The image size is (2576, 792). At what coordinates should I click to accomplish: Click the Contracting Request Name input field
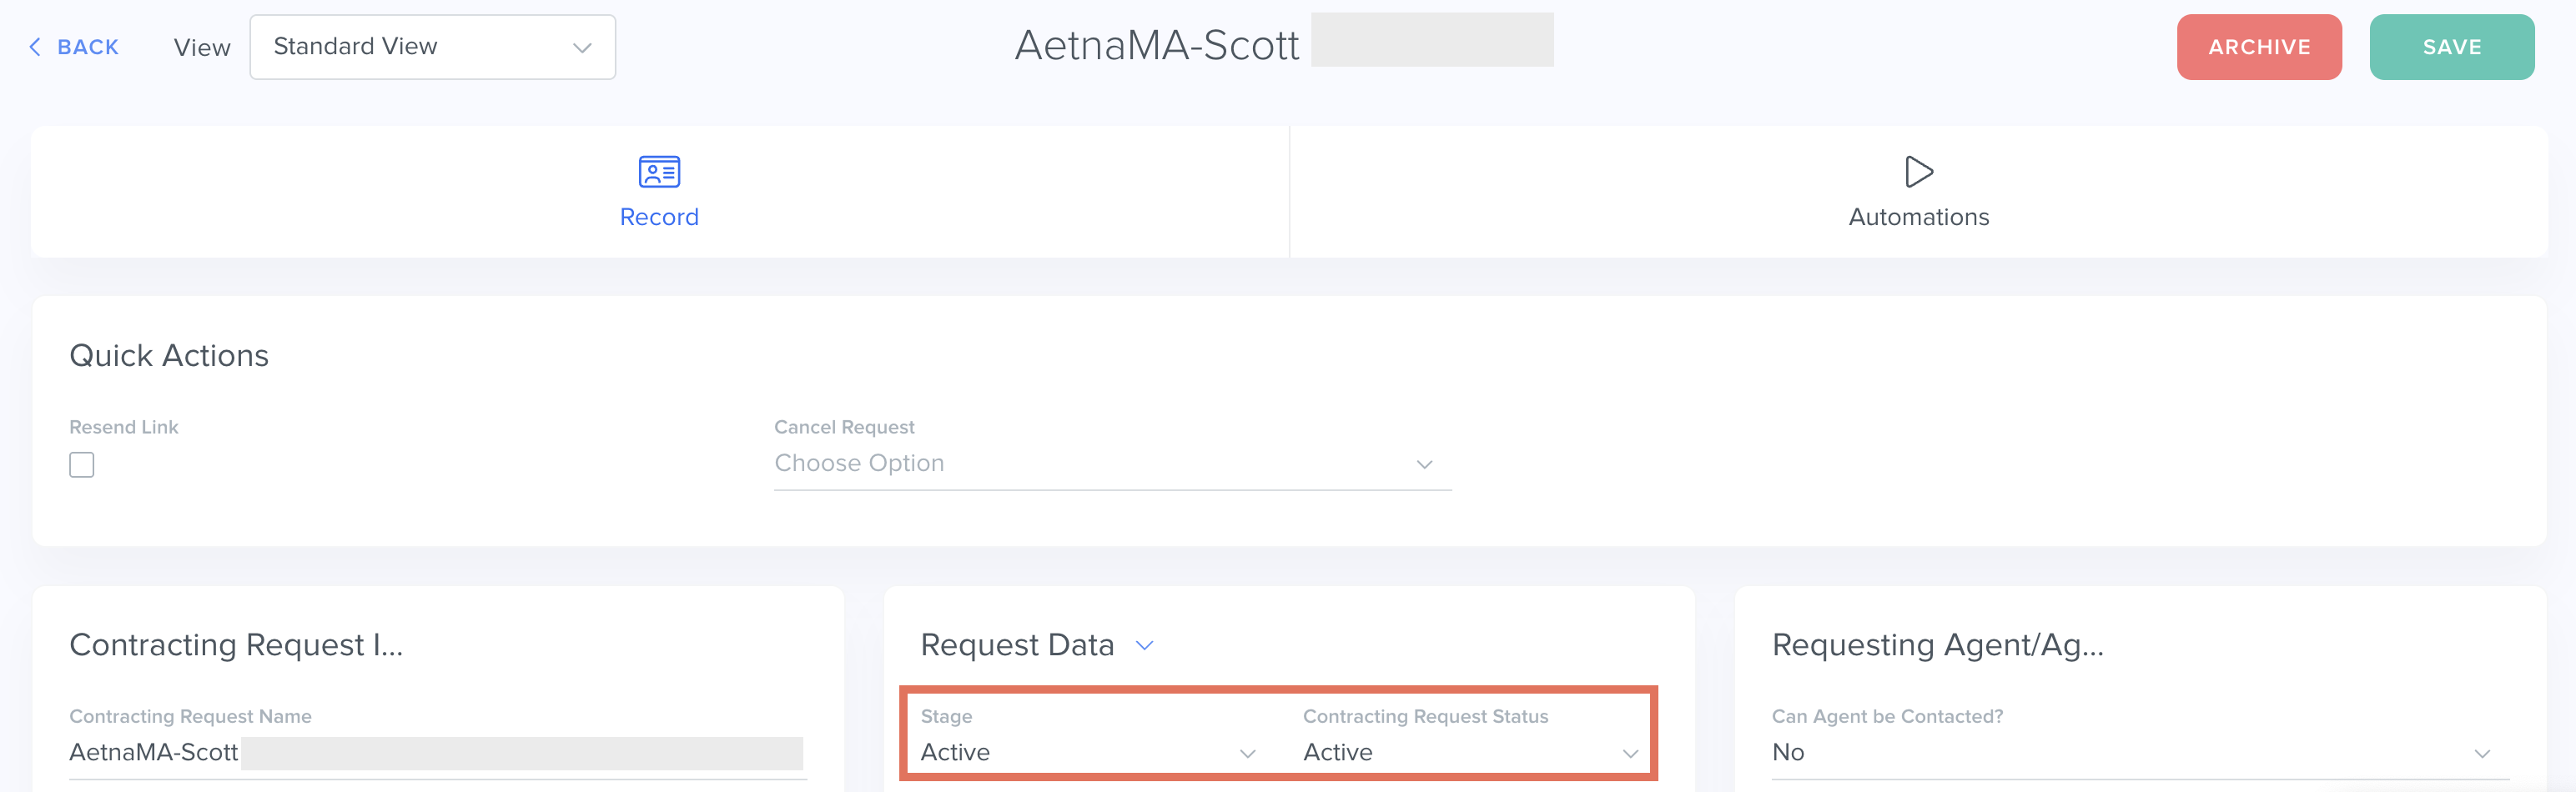click(437, 753)
